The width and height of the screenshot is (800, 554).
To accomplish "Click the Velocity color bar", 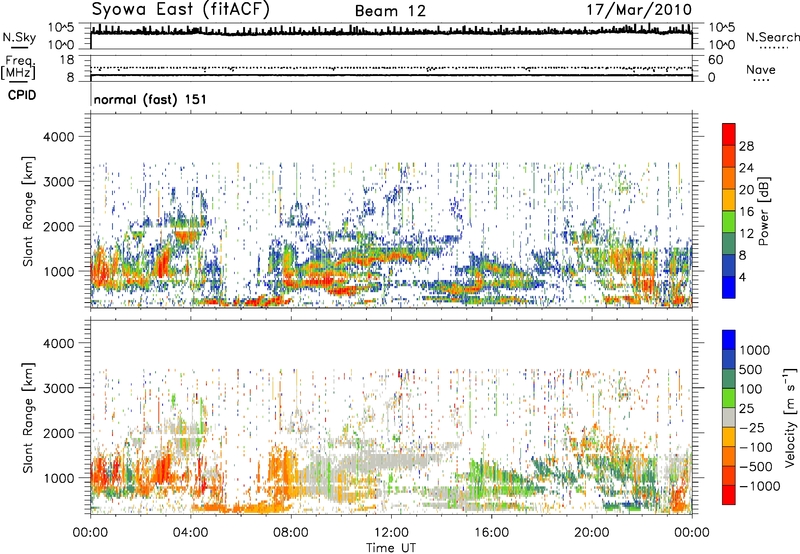I will (x=729, y=417).
